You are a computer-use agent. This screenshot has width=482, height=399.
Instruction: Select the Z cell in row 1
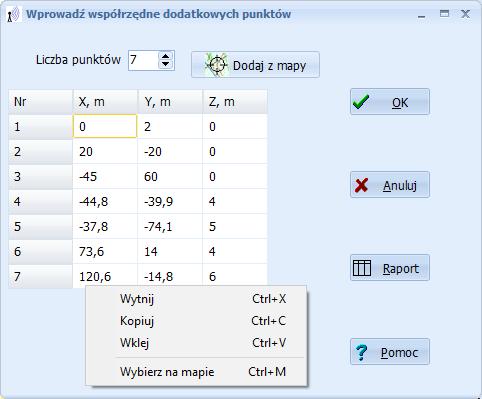pyautogui.click(x=235, y=126)
